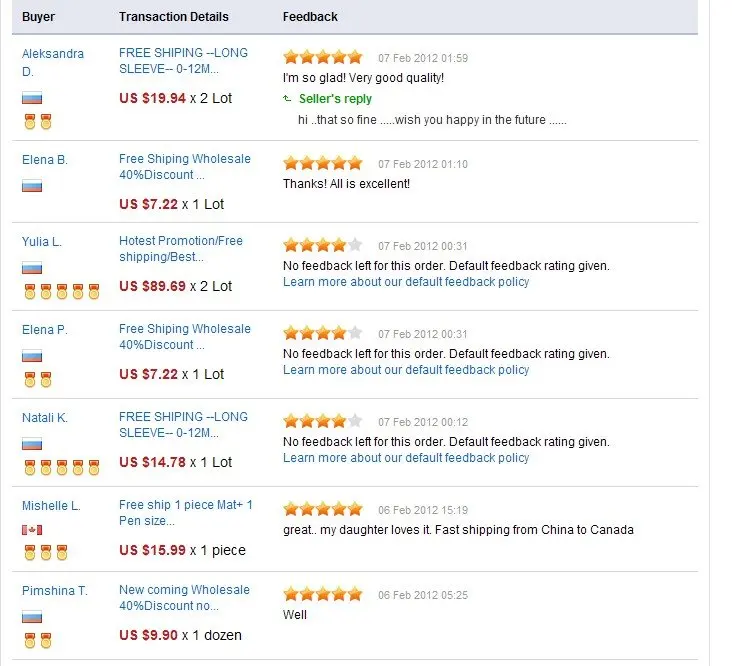732x666 pixels.
Task: Click the Transaction Details column header
Action: tap(174, 17)
